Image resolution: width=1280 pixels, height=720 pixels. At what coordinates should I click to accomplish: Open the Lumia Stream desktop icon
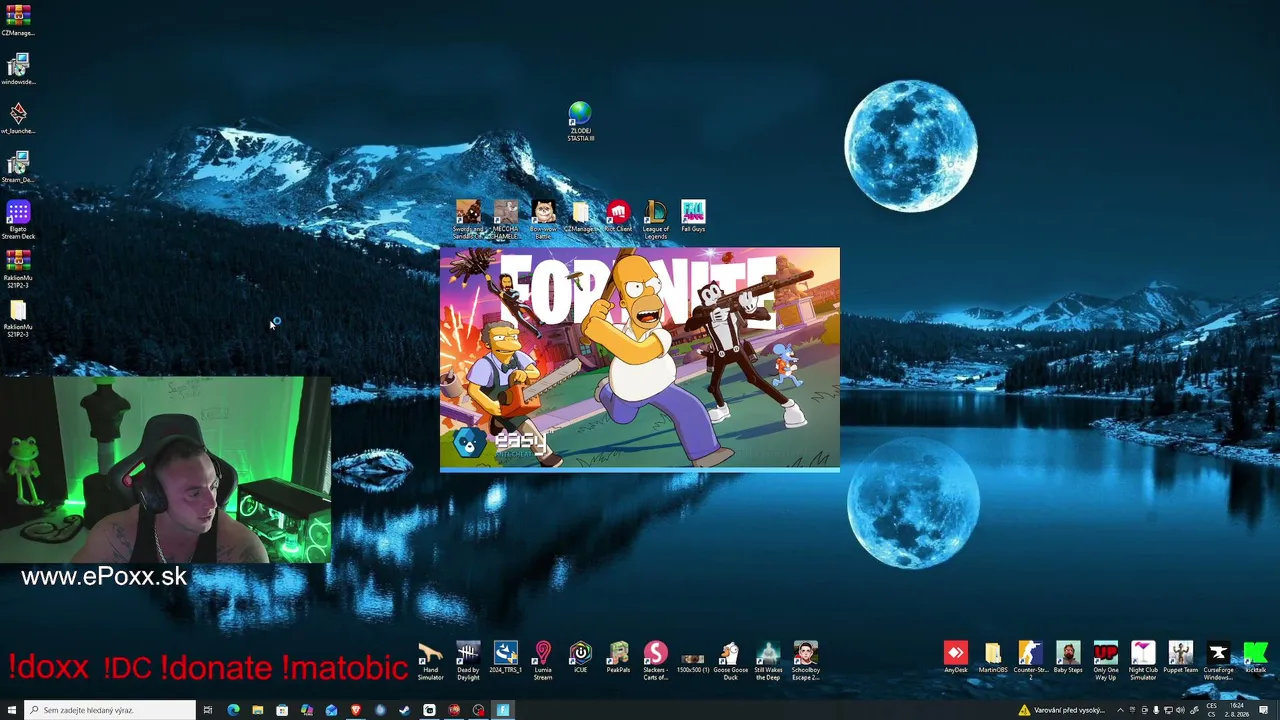click(543, 661)
